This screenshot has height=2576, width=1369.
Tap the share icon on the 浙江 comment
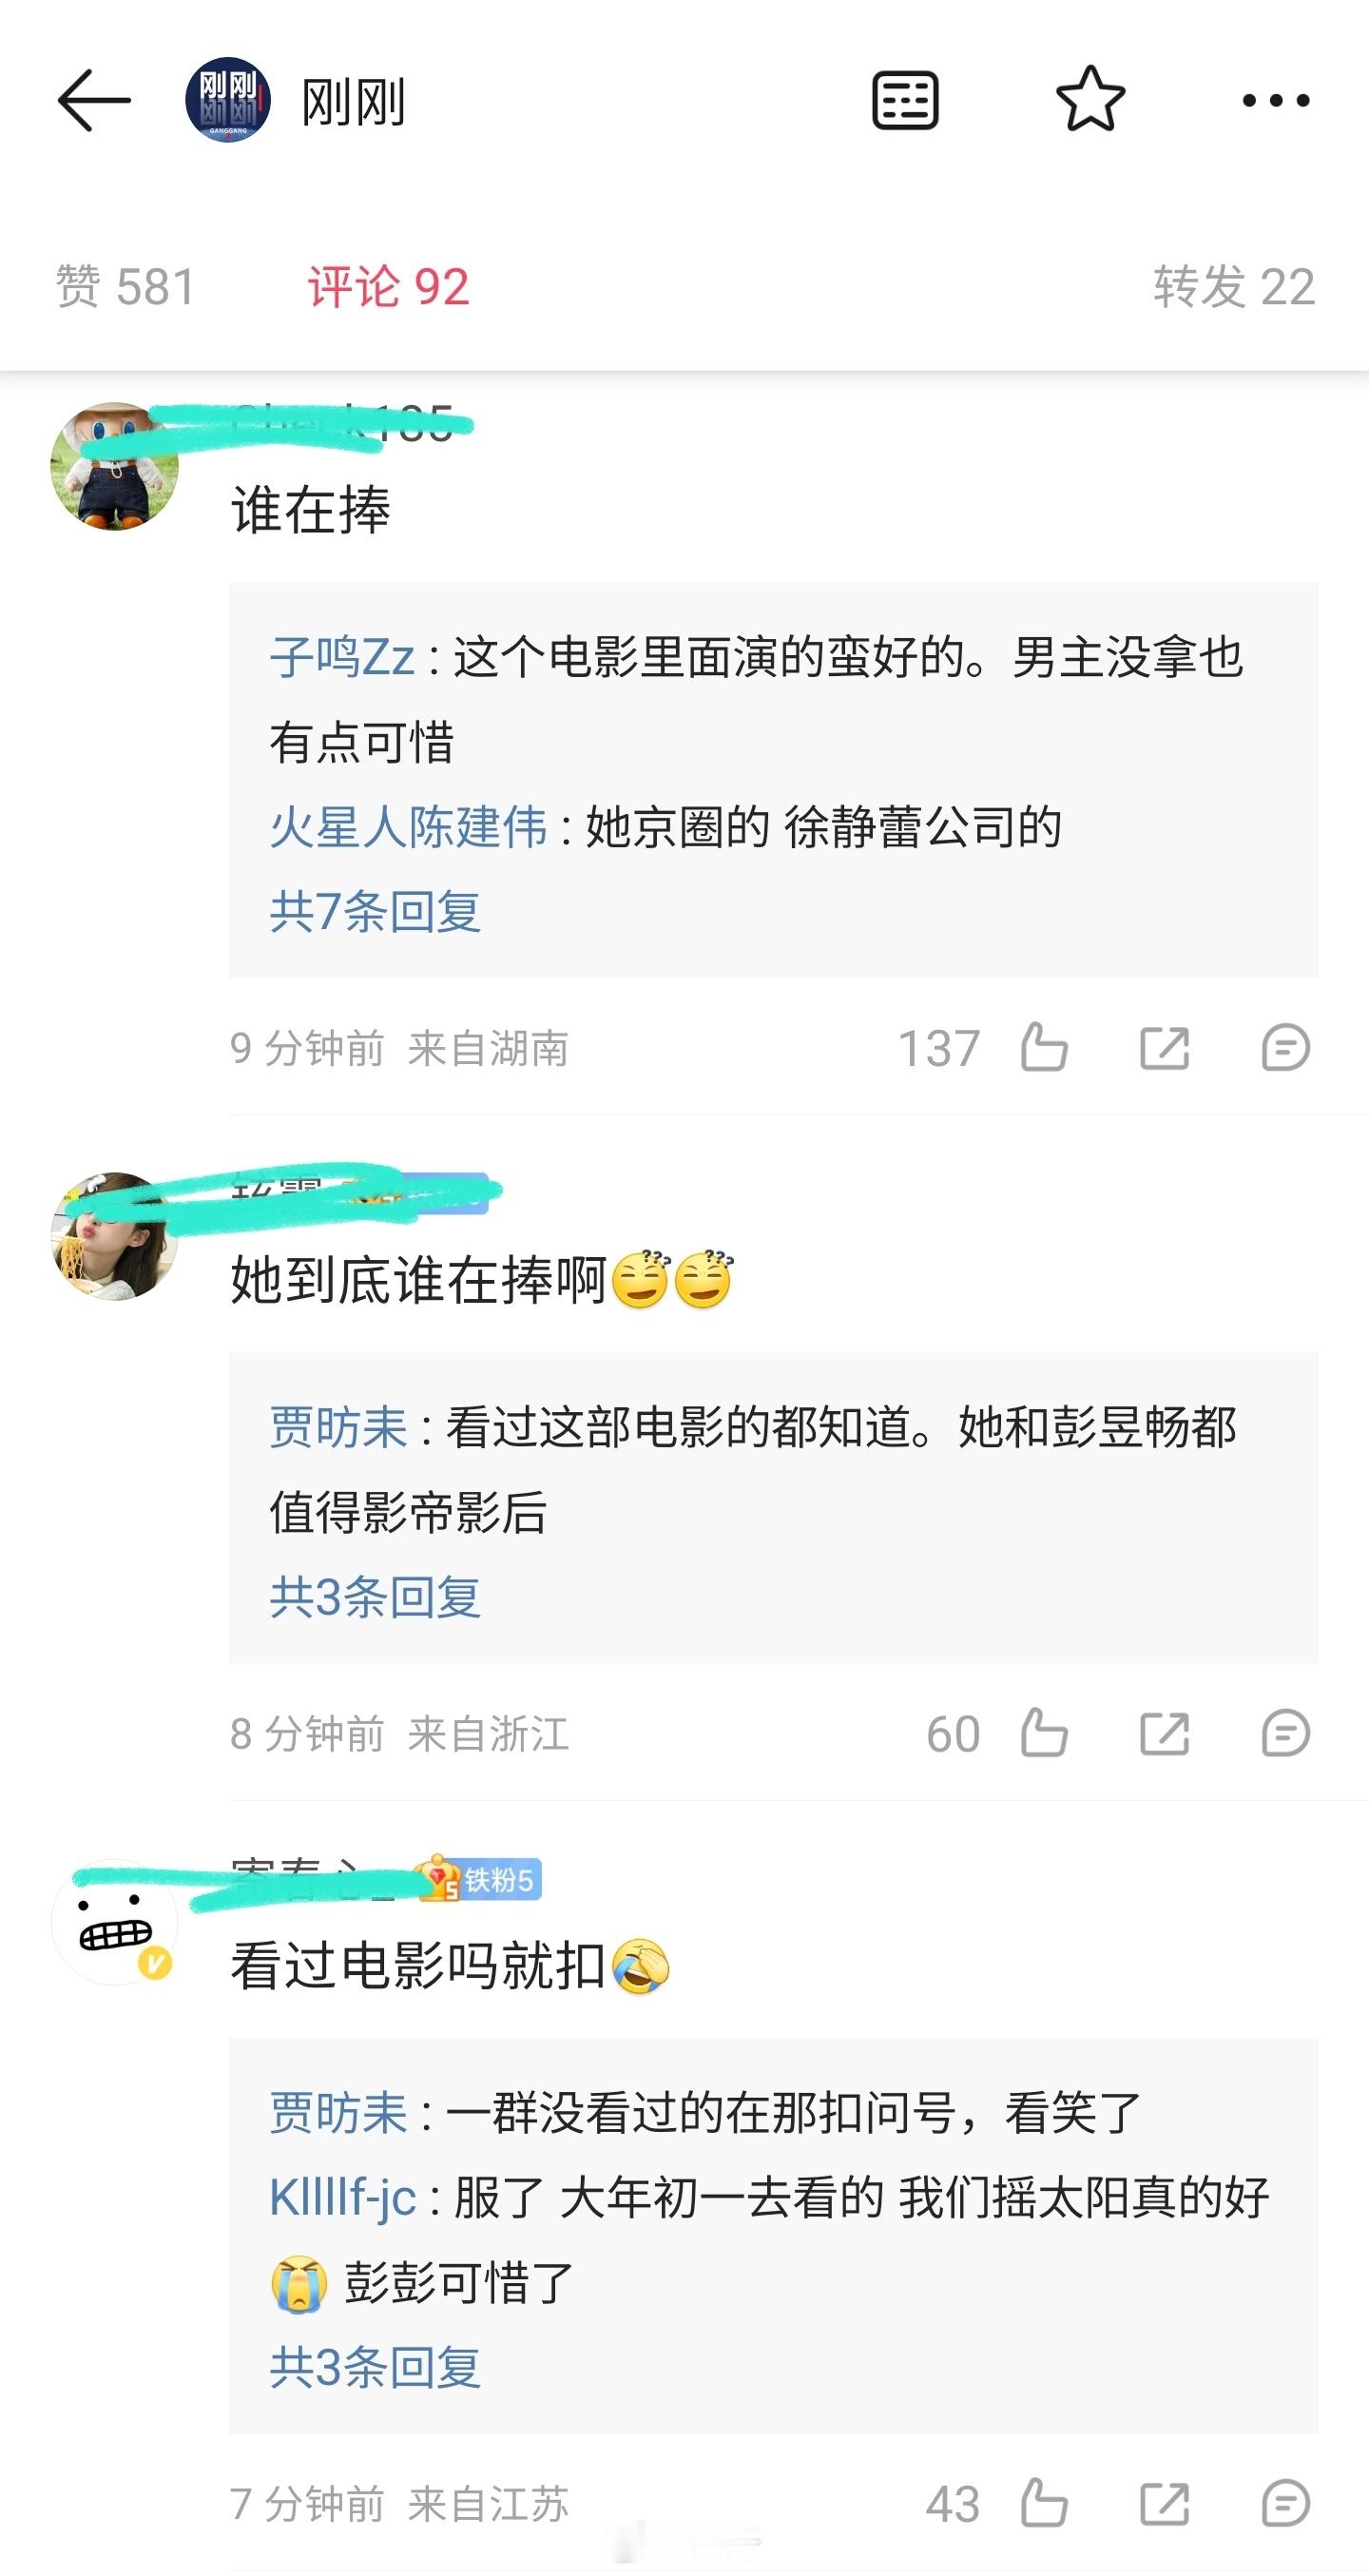[1165, 1733]
